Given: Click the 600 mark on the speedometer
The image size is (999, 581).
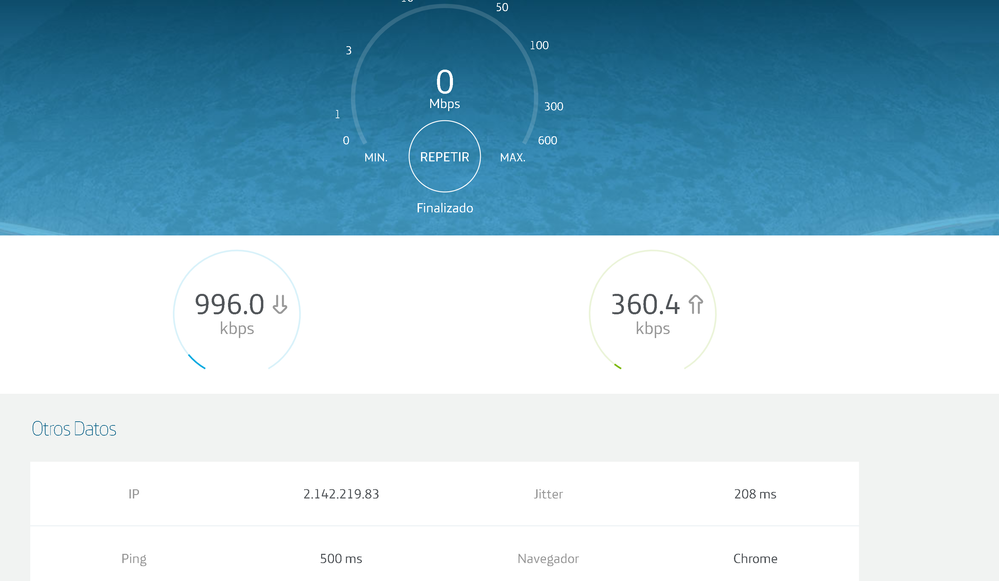Looking at the screenshot, I should point(547,141).
